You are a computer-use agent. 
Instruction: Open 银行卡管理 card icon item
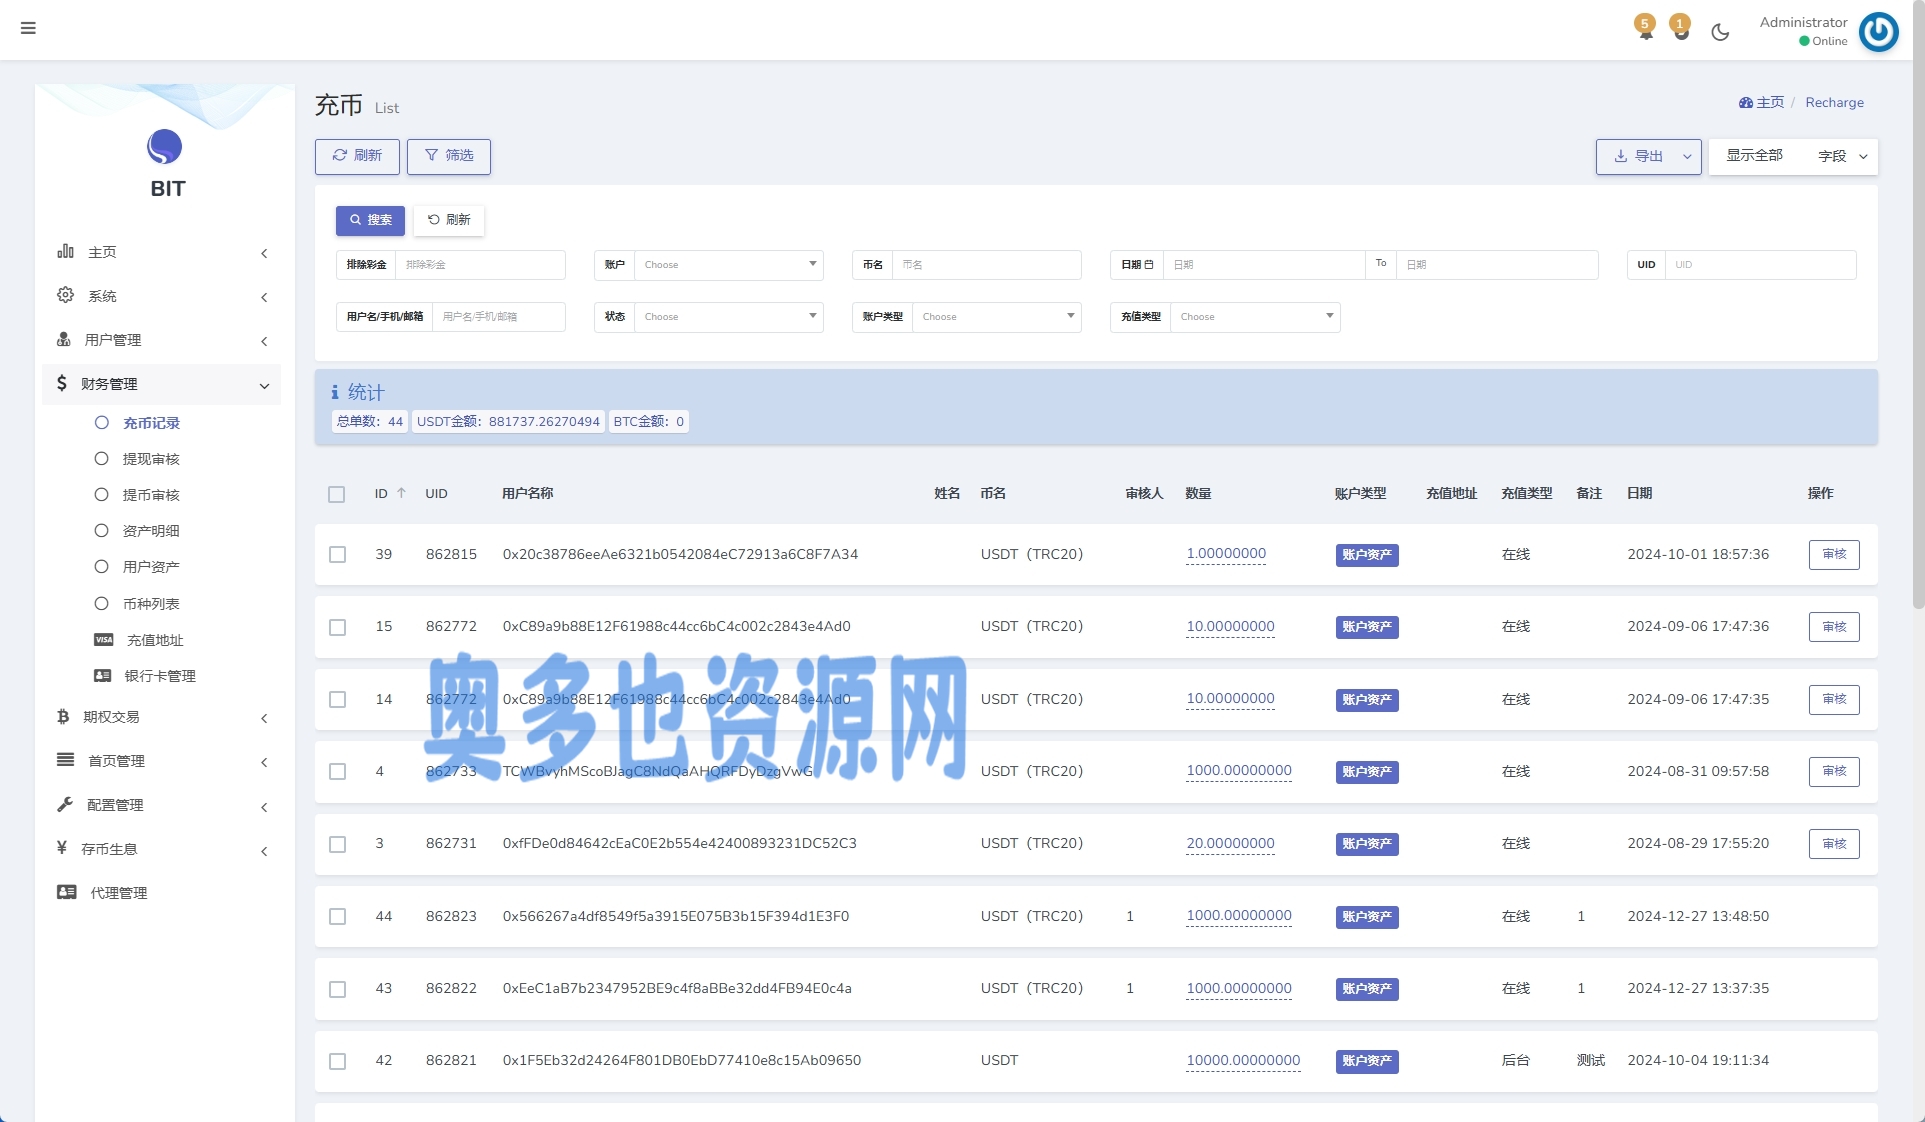[158, 676]
